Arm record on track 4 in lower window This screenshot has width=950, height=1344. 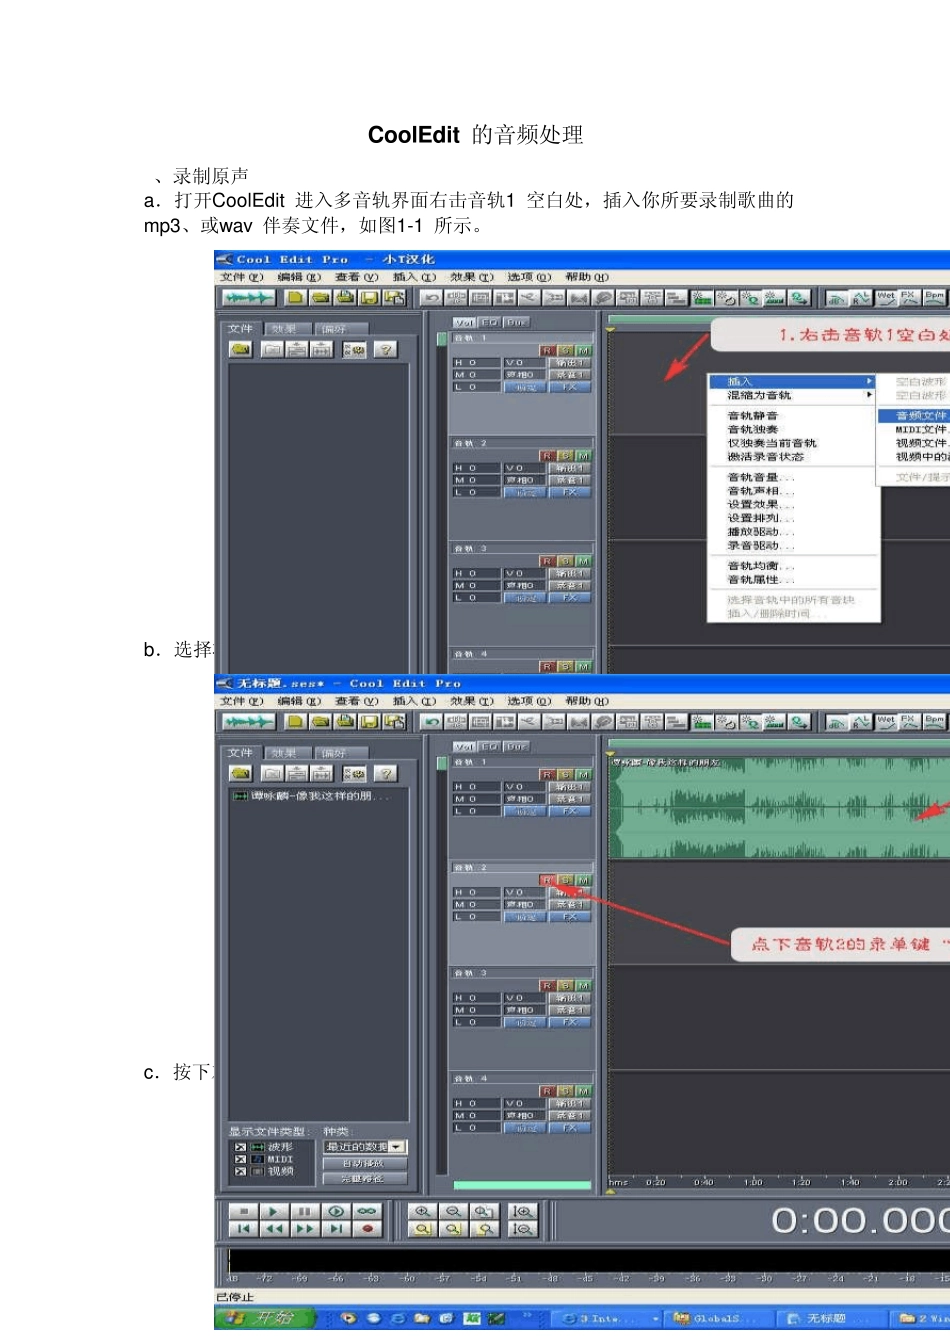point(547,1091)
